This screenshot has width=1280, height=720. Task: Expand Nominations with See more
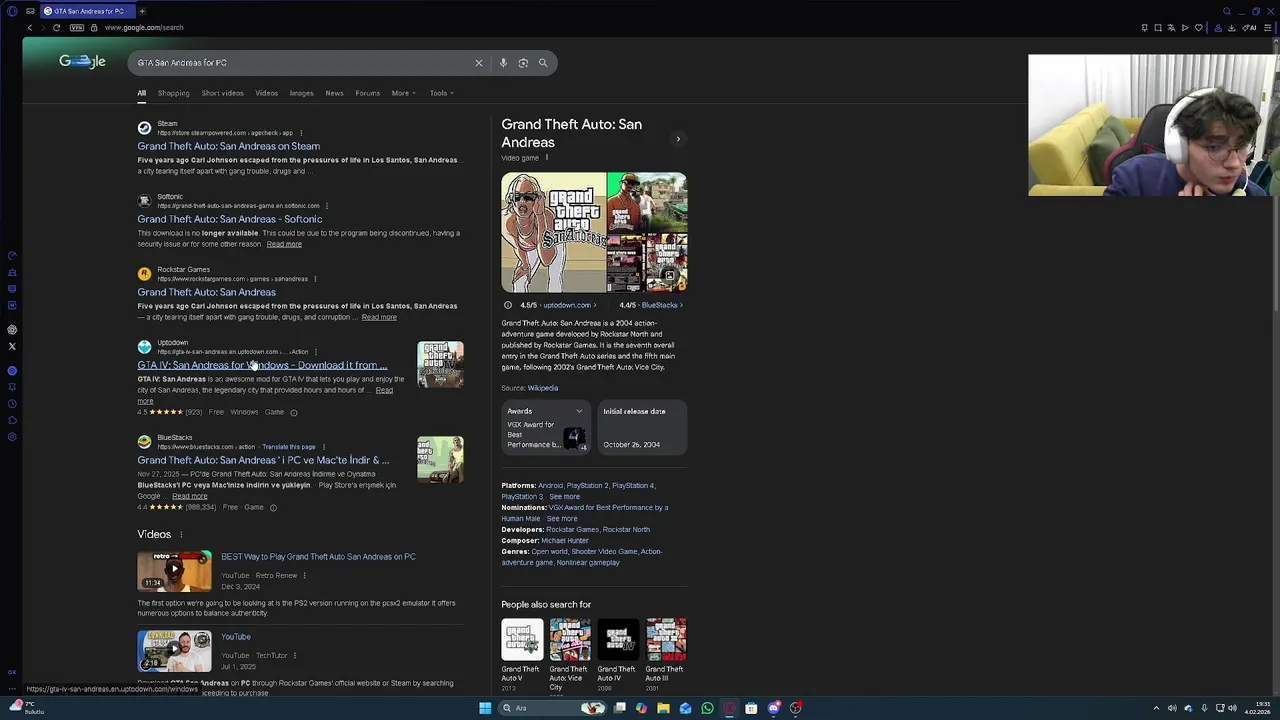coord(562,519)
